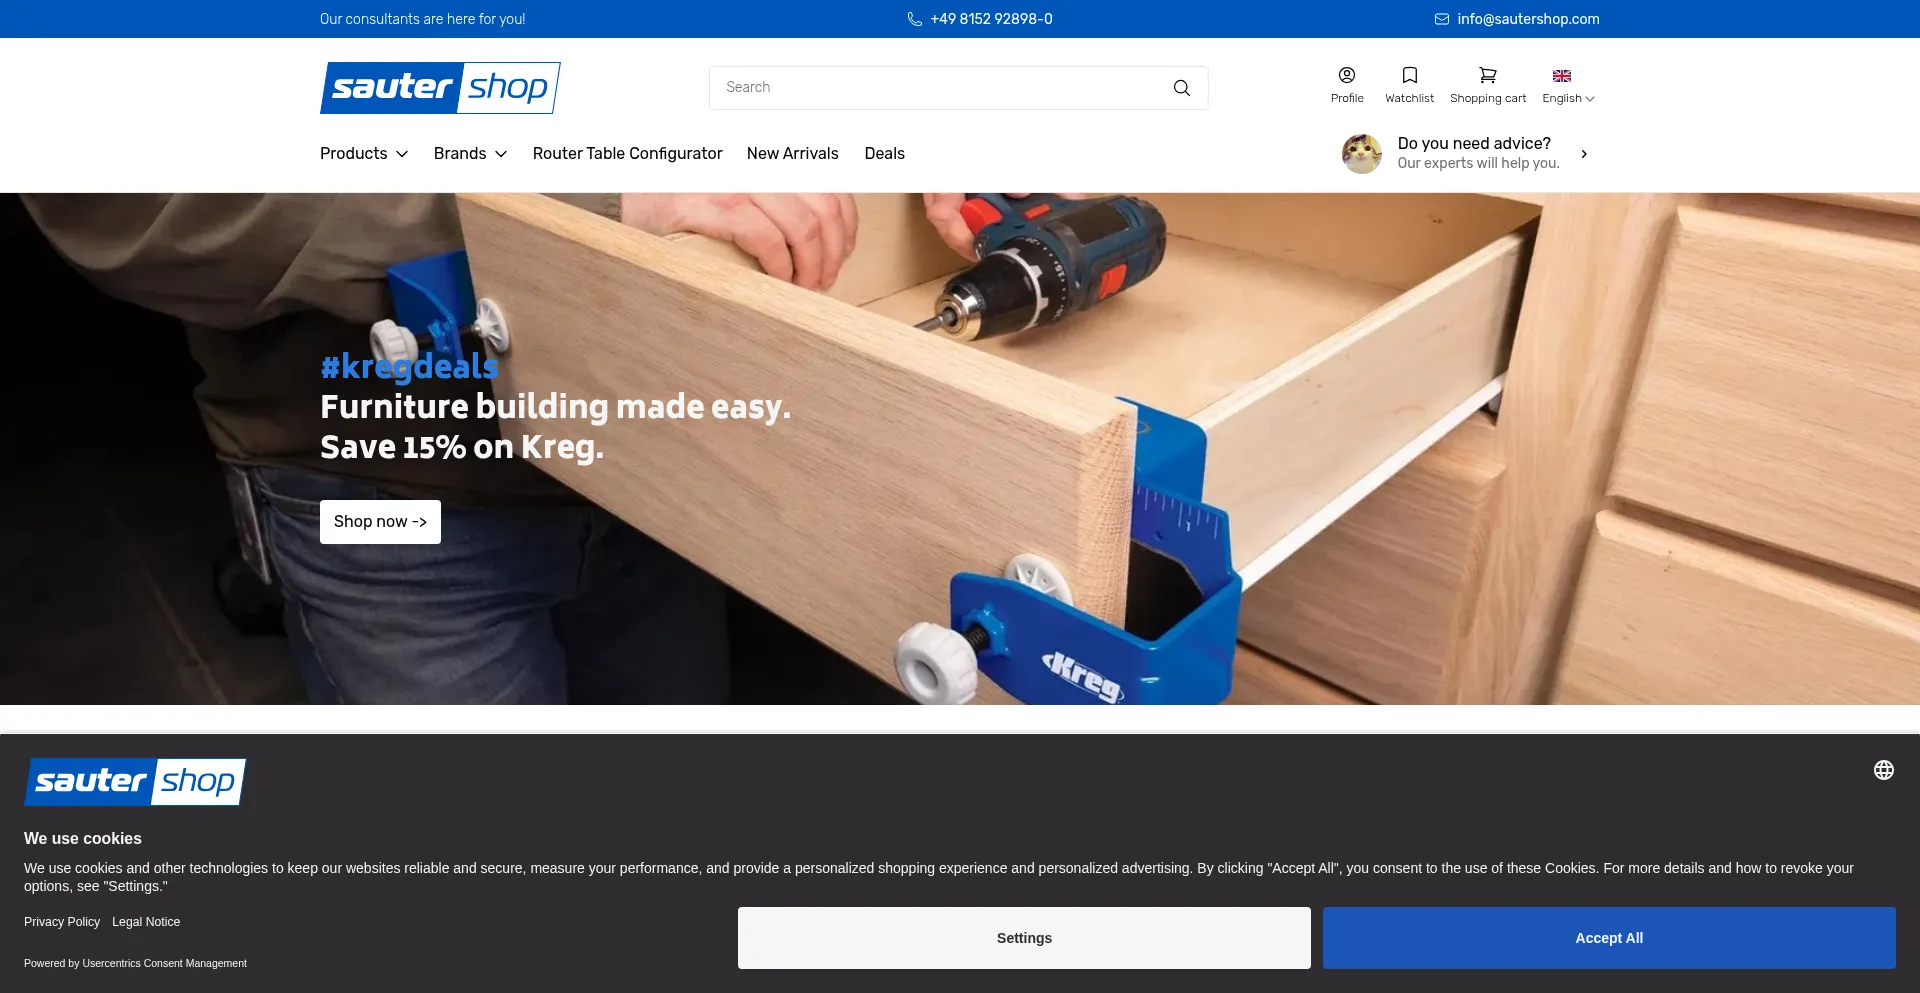Expand the Brands dropdown menu
The height and width of the screenshot is (993, 1920).
[x=470, y=154]
